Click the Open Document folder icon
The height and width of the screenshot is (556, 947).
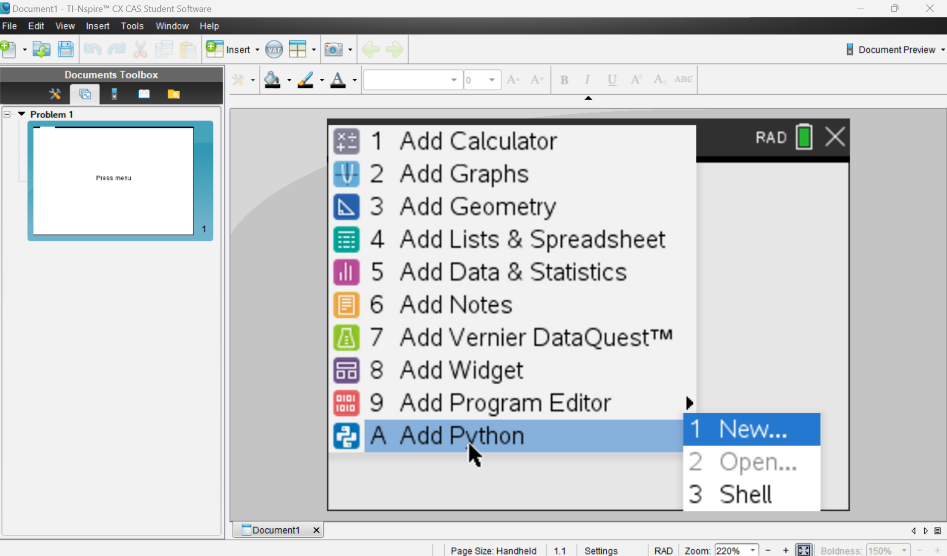tap(41, 50)
